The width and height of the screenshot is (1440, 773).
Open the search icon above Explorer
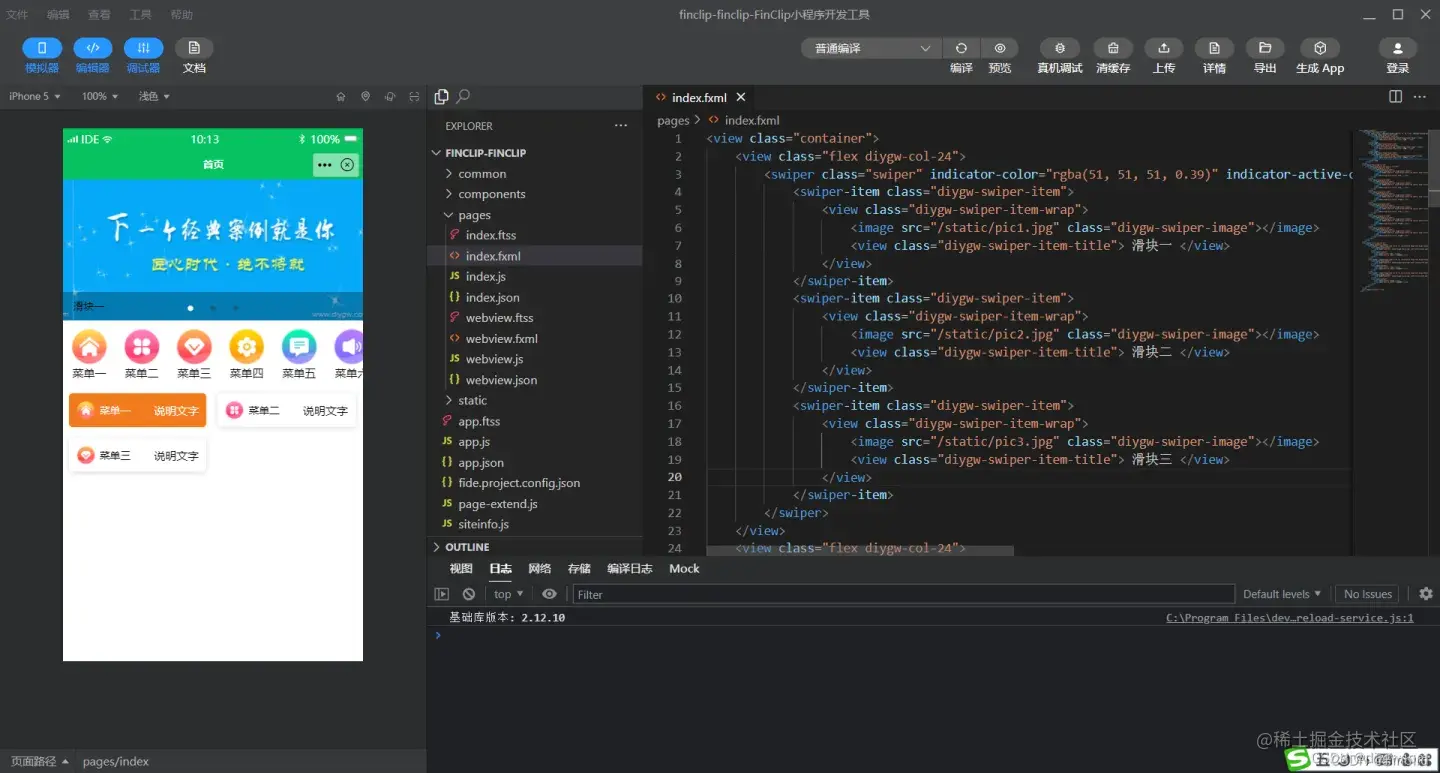click(x=463, y=96)
